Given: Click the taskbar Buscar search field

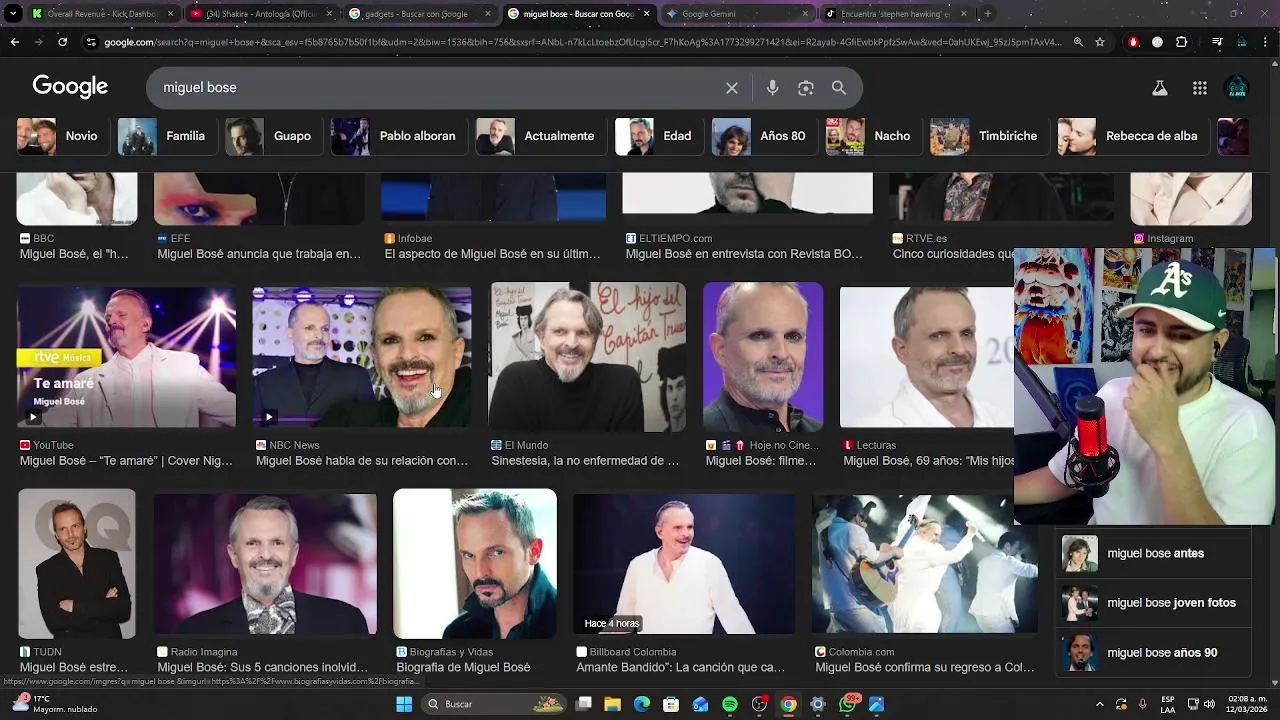Looking at the screenshot, I should pyautogui.click(x=494, y=704).
